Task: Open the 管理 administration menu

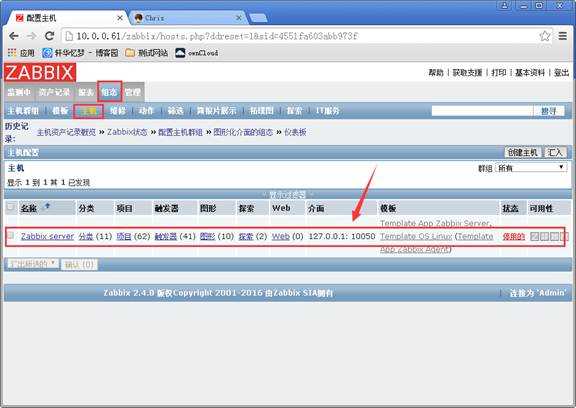Action: click(x=133, y=92)
